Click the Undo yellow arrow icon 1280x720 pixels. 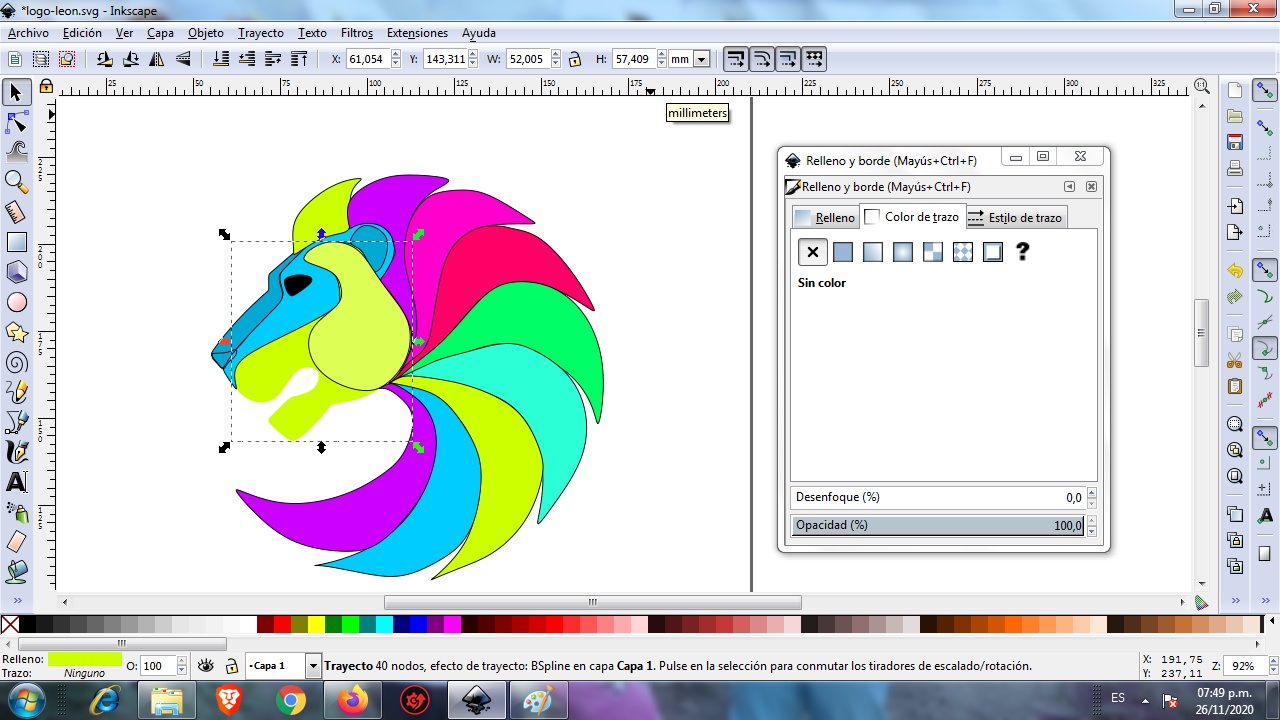tap(1235, 271)
